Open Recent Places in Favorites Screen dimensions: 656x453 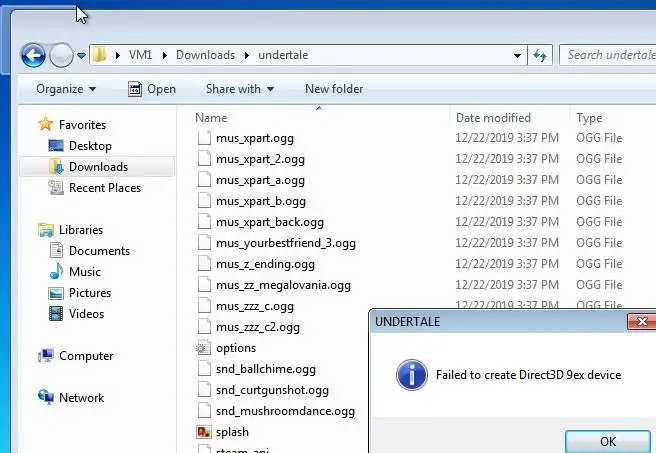click(105, 188)
